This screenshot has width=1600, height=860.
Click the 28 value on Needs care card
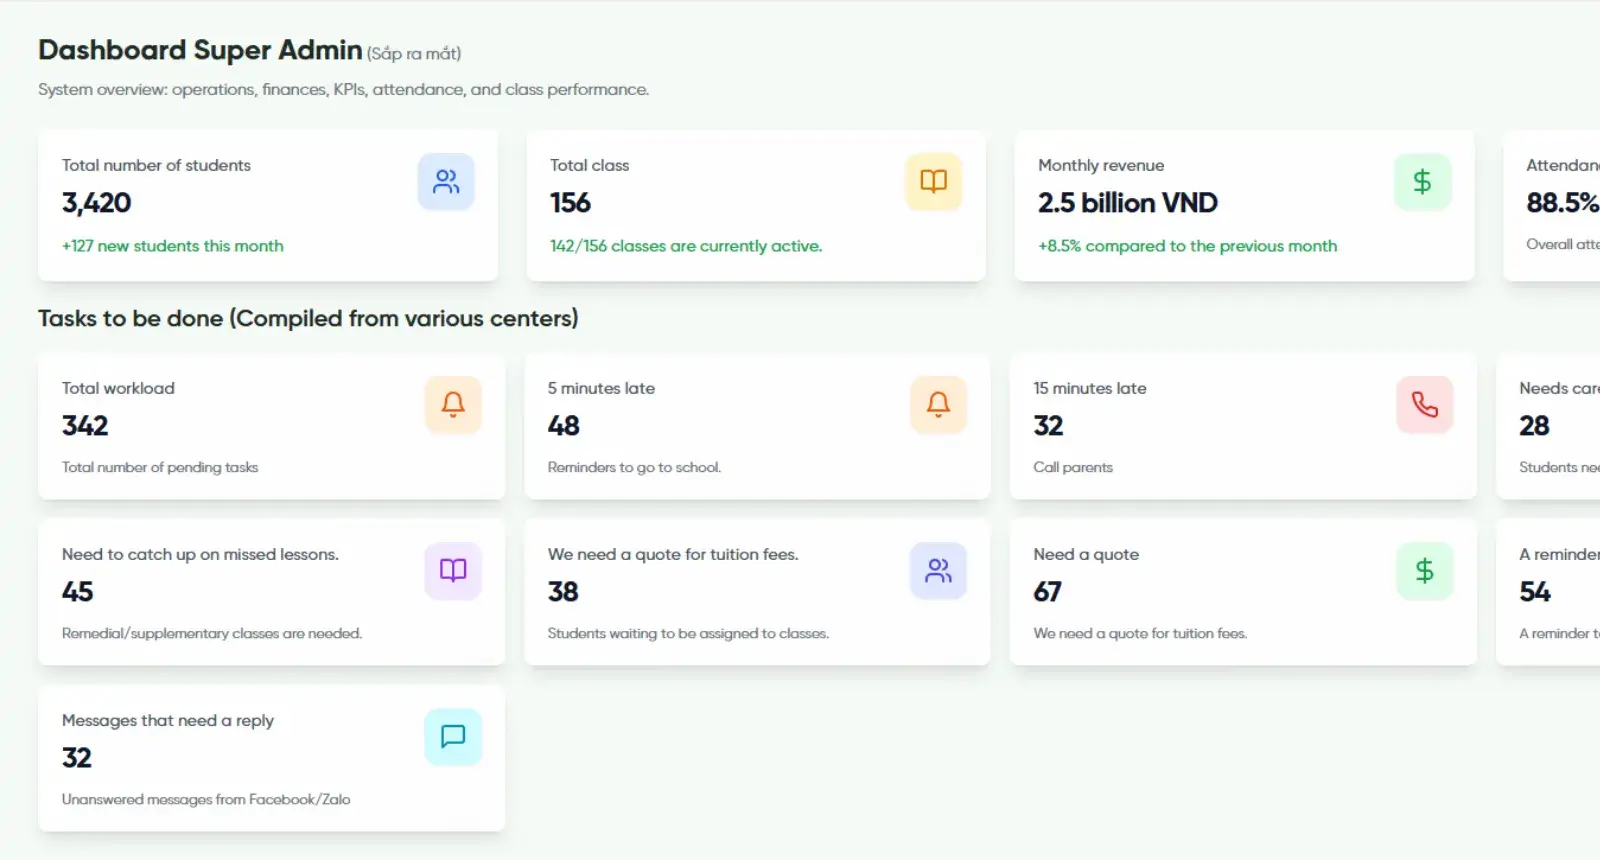[x=1534, y=426]
